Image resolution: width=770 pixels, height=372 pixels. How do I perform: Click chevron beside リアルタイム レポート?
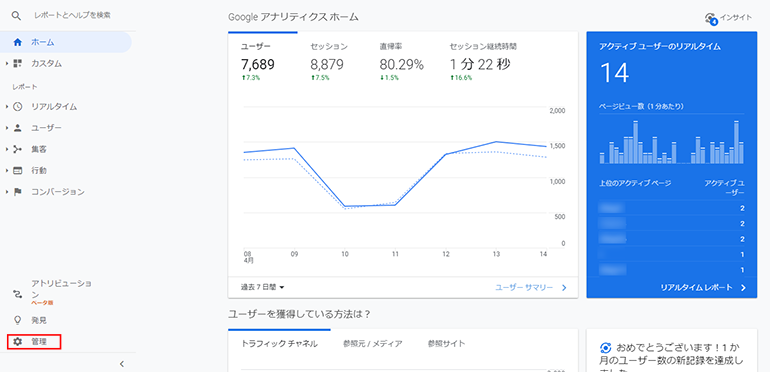click(x=743, y=288)
